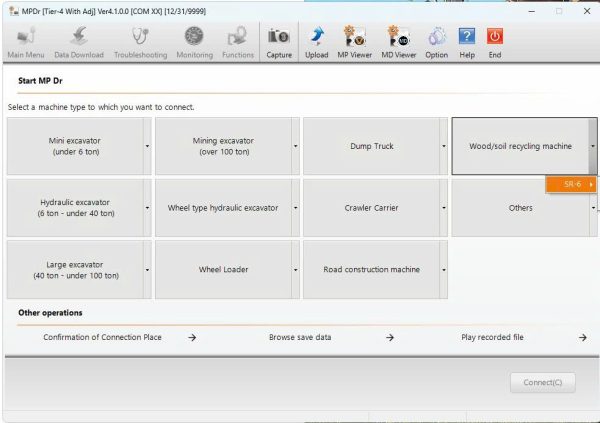Expand Wood/soil recycling machine dropdown arrow
Image resolution: width=600 pixels, height=423 pixels.
tap(593, 146)
